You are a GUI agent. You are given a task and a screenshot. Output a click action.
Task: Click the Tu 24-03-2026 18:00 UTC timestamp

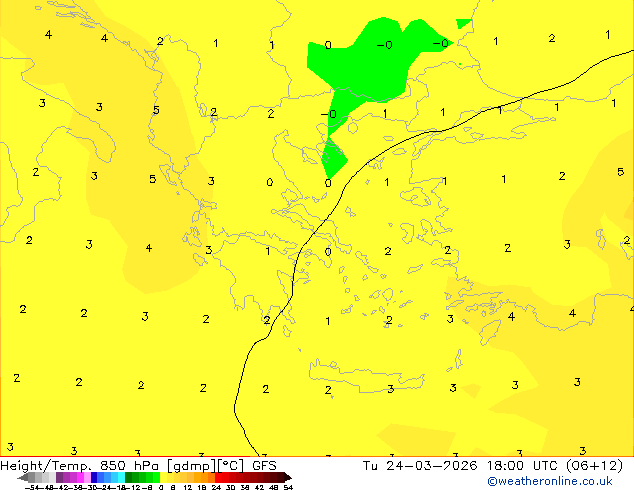point(458,465)
